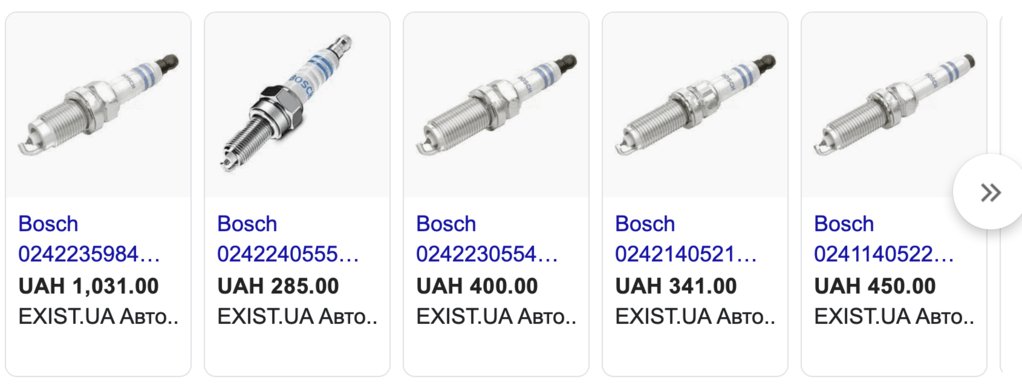Open the Bosch 0242235984 product link
Screen dimensions: 1022x391
pyautogui.click(x=89, y=239)
